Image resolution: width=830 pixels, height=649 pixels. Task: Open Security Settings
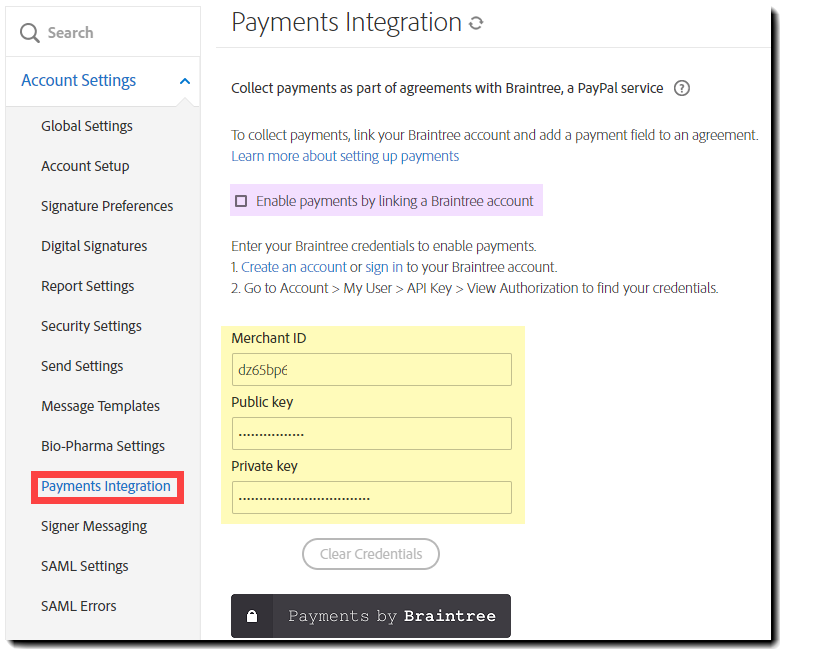[x=91, y=326]
